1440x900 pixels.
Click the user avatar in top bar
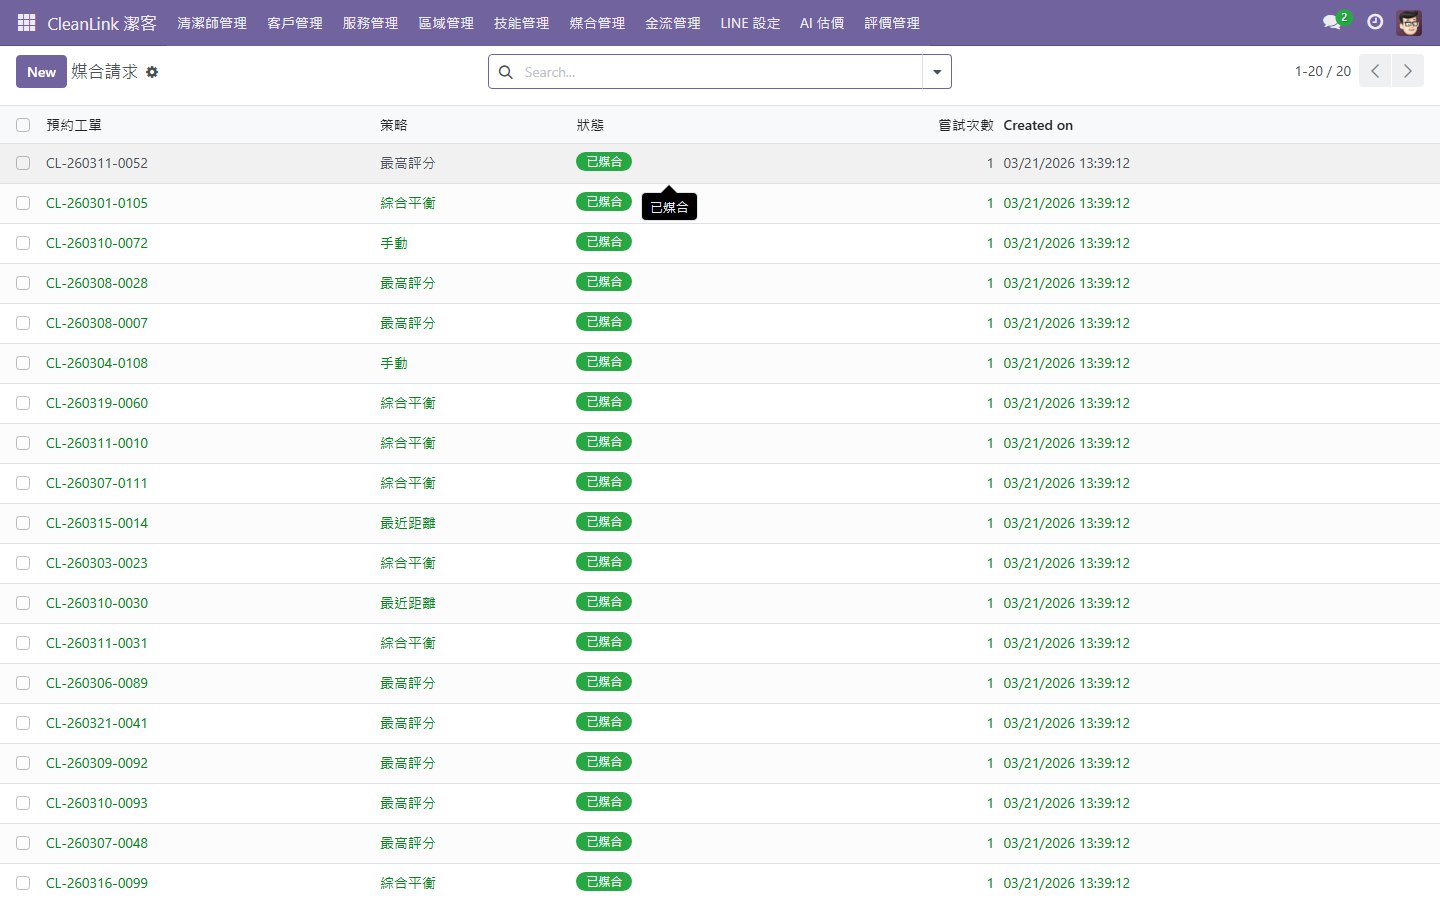coord(1409,22)
